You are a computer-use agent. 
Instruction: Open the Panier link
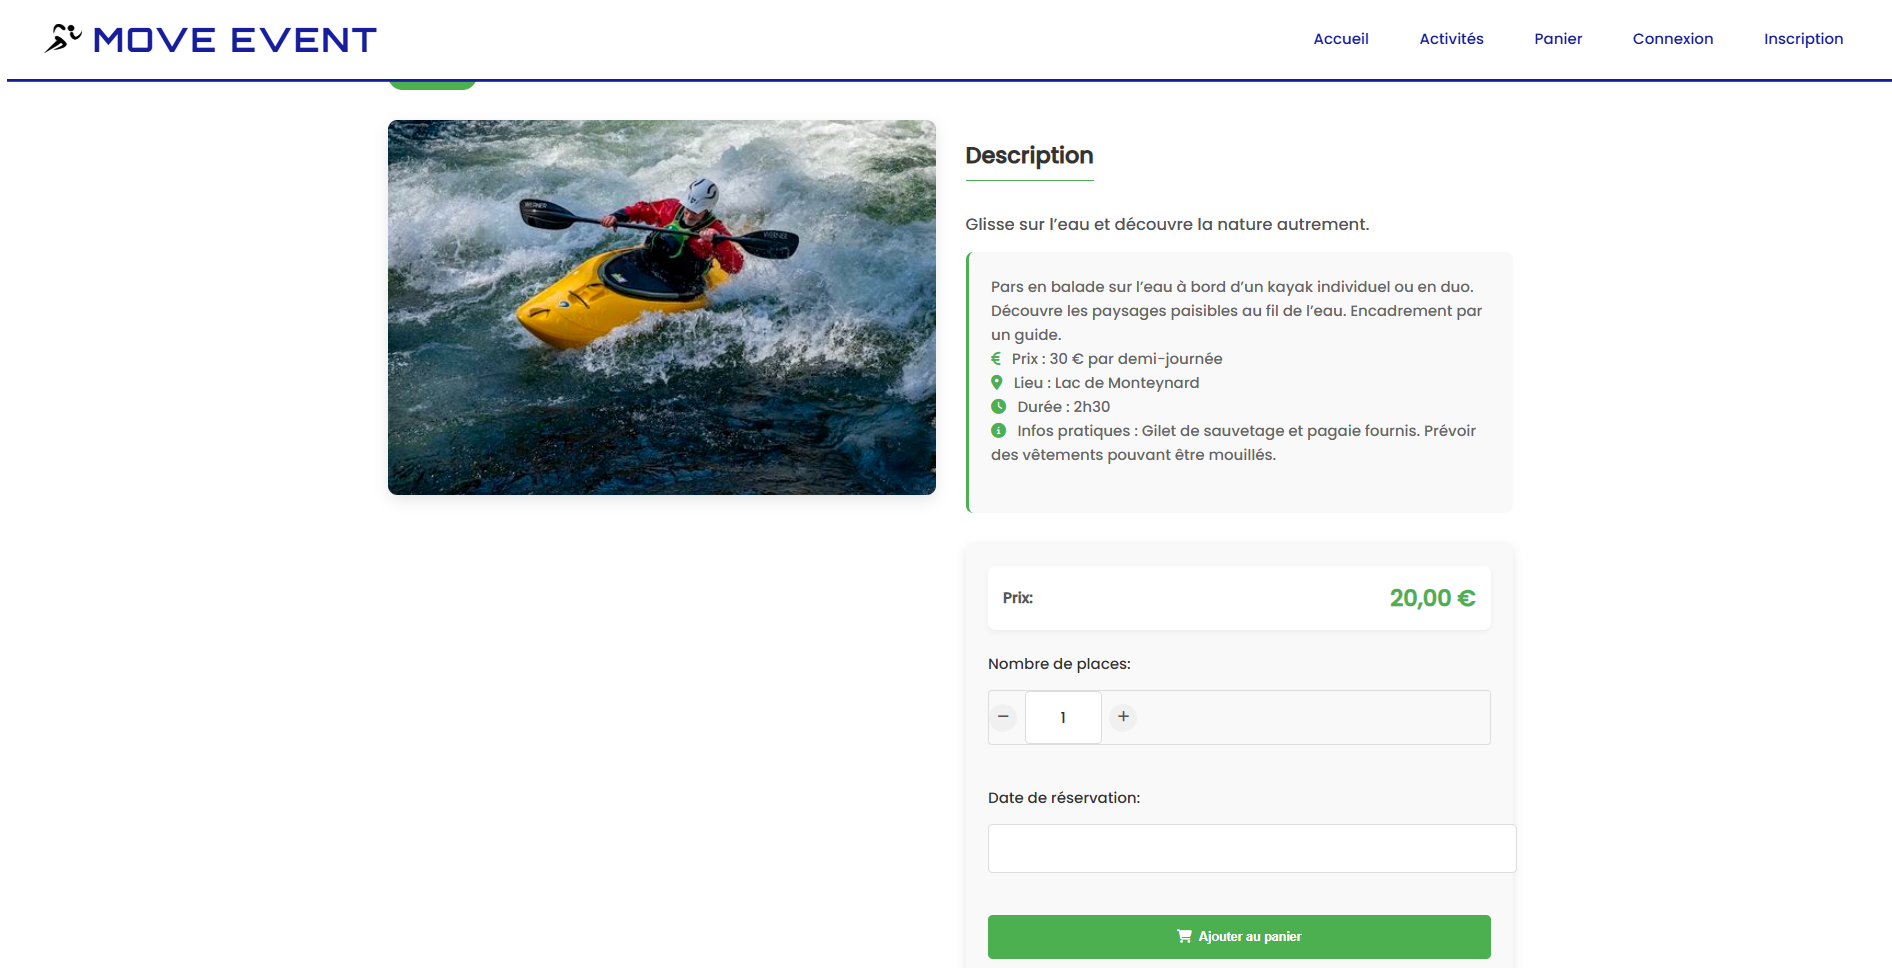point(1558,39)
